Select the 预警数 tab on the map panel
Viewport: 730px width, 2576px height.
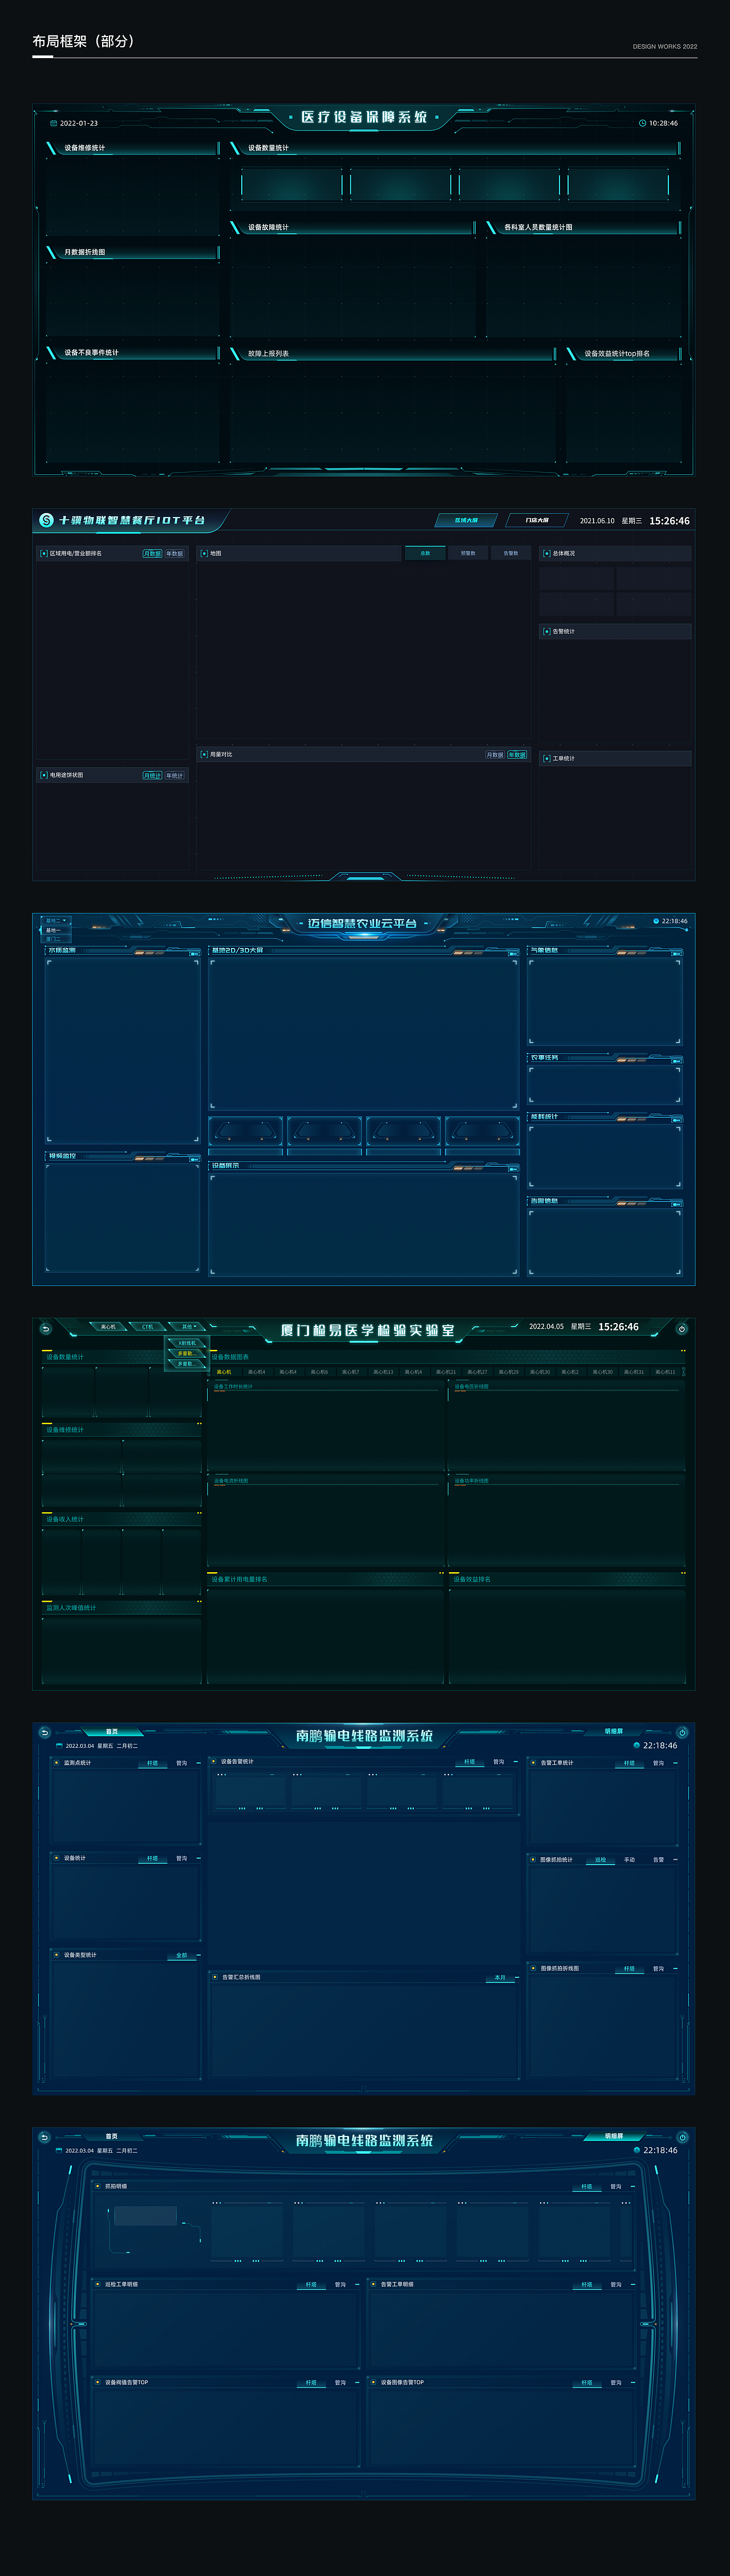[x=468, y=553]
